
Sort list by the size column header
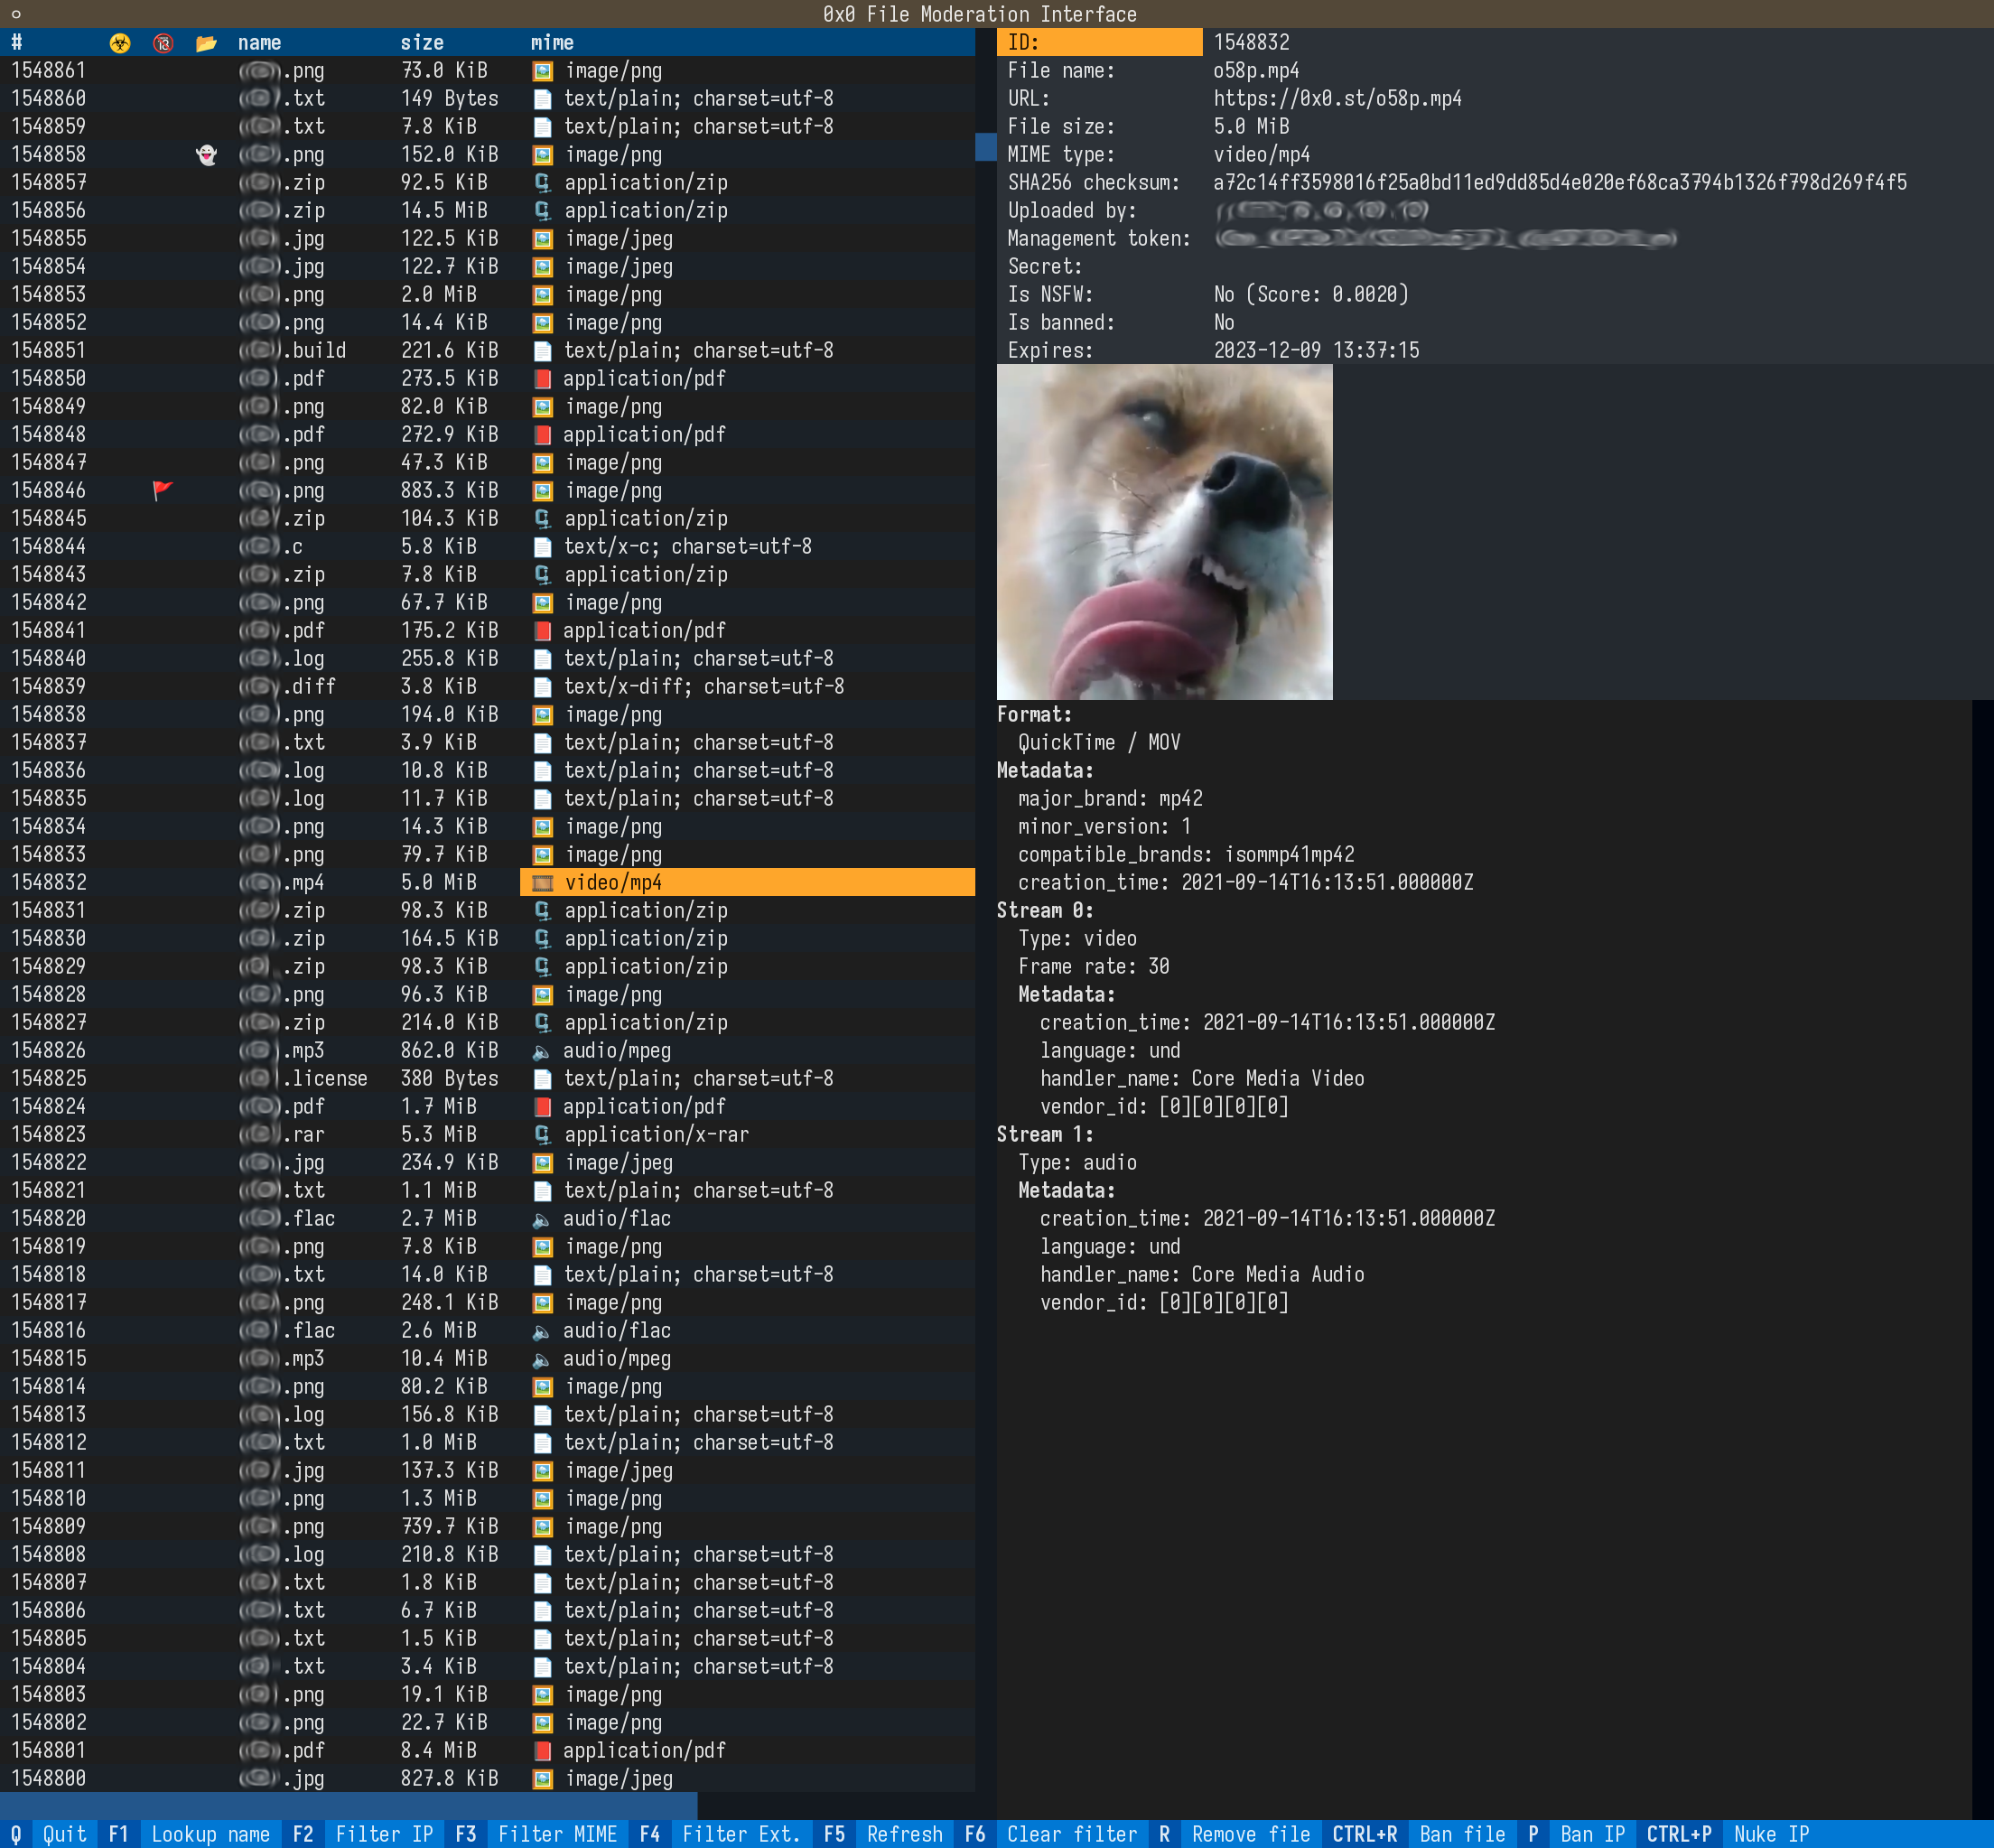point(421,43)
